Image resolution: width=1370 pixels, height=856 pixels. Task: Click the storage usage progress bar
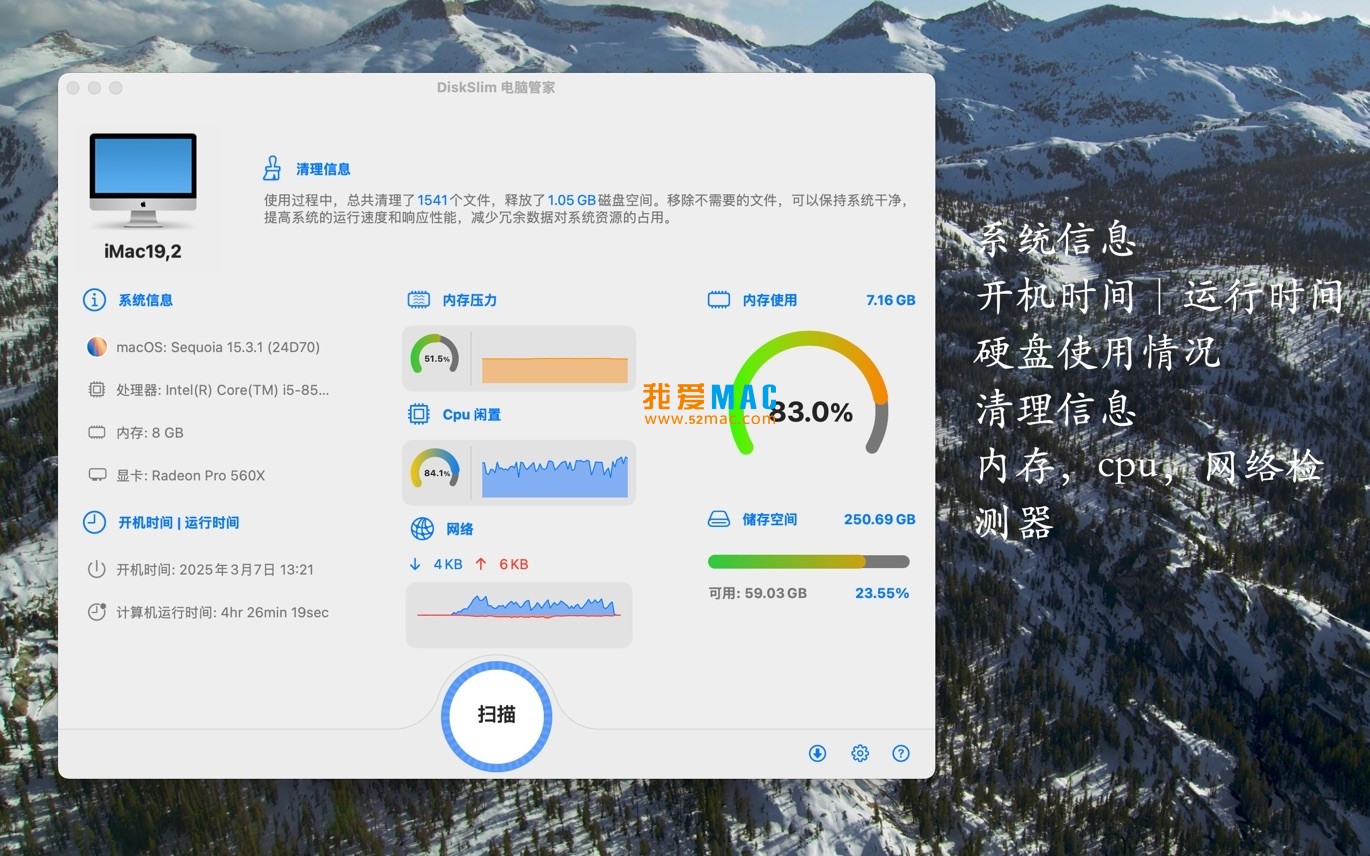point(808,562)
